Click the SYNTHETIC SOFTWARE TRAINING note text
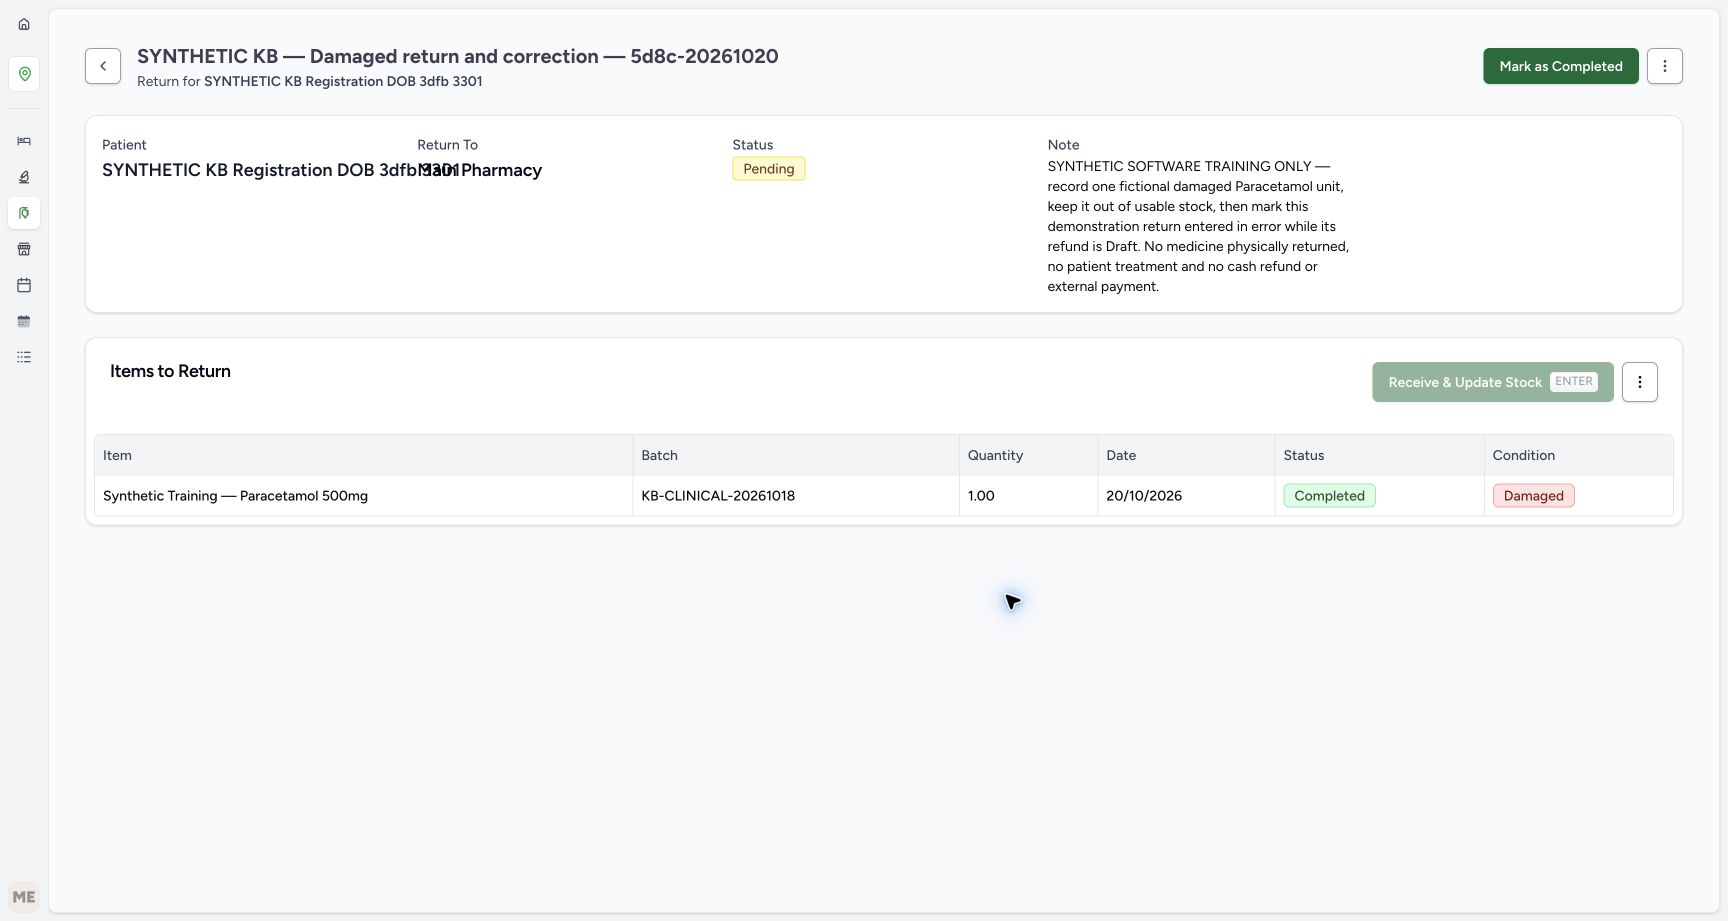The image size is (1728, 921). pos(1198,226)
